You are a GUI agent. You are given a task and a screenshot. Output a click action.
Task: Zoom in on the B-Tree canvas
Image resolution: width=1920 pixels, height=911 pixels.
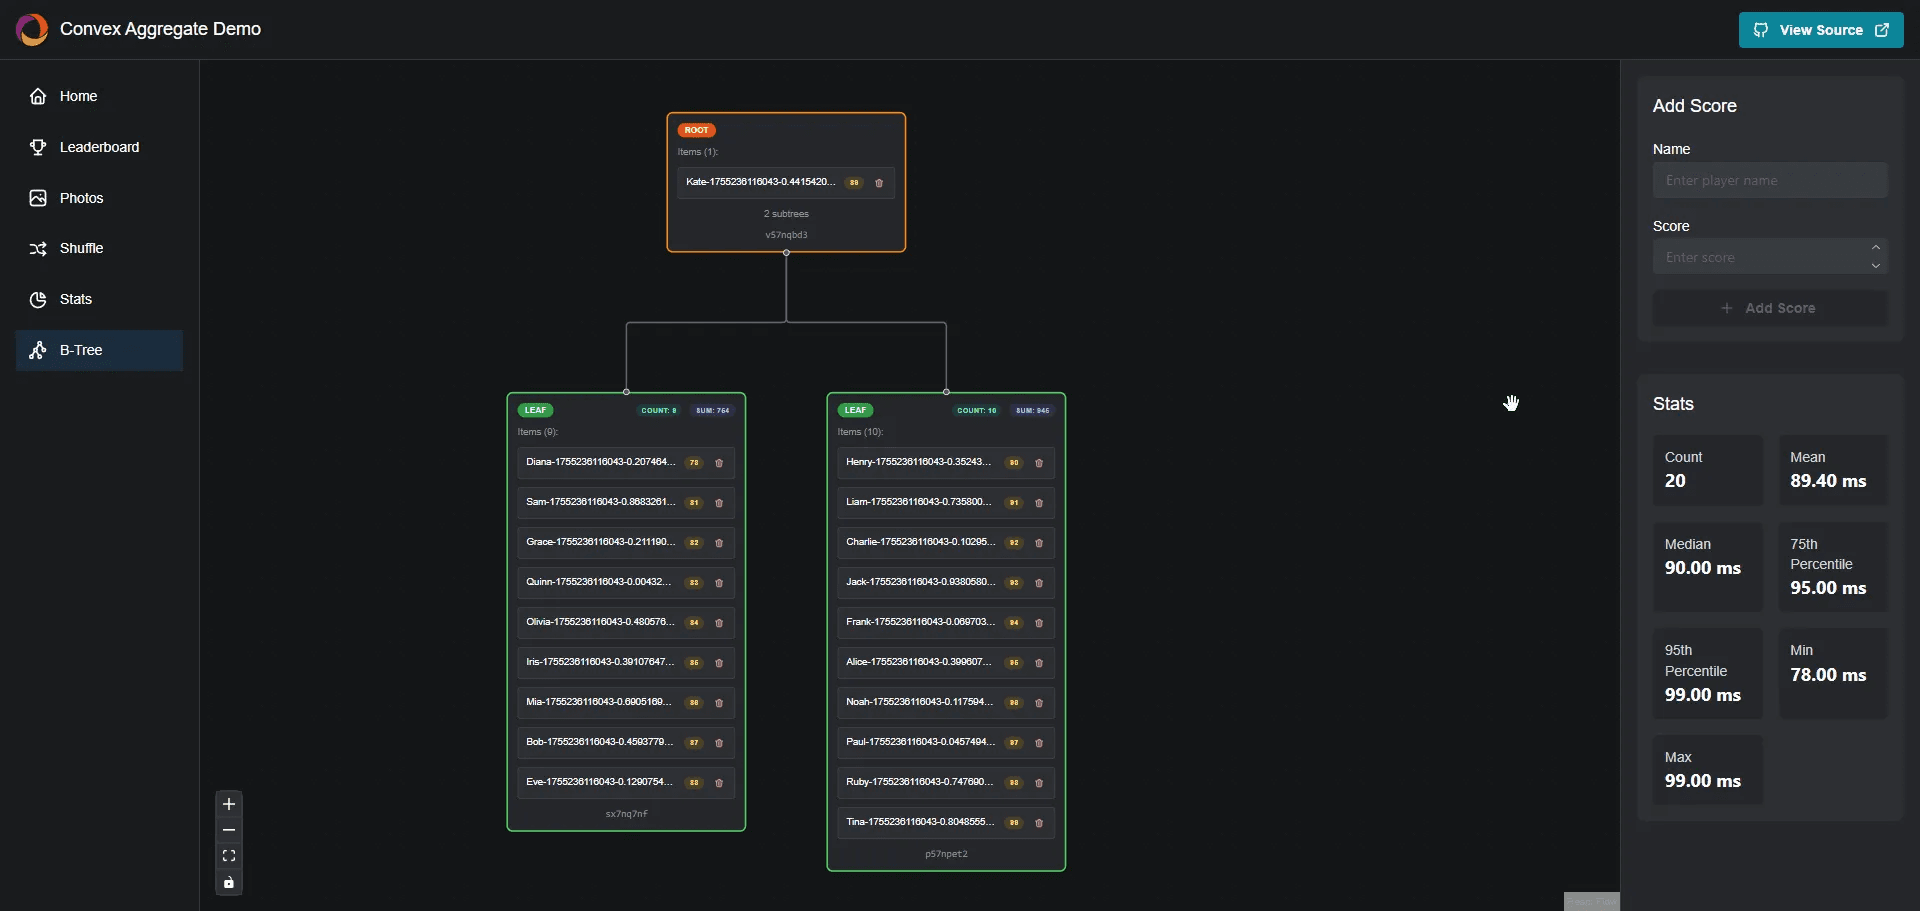click(x=229, y=804)
